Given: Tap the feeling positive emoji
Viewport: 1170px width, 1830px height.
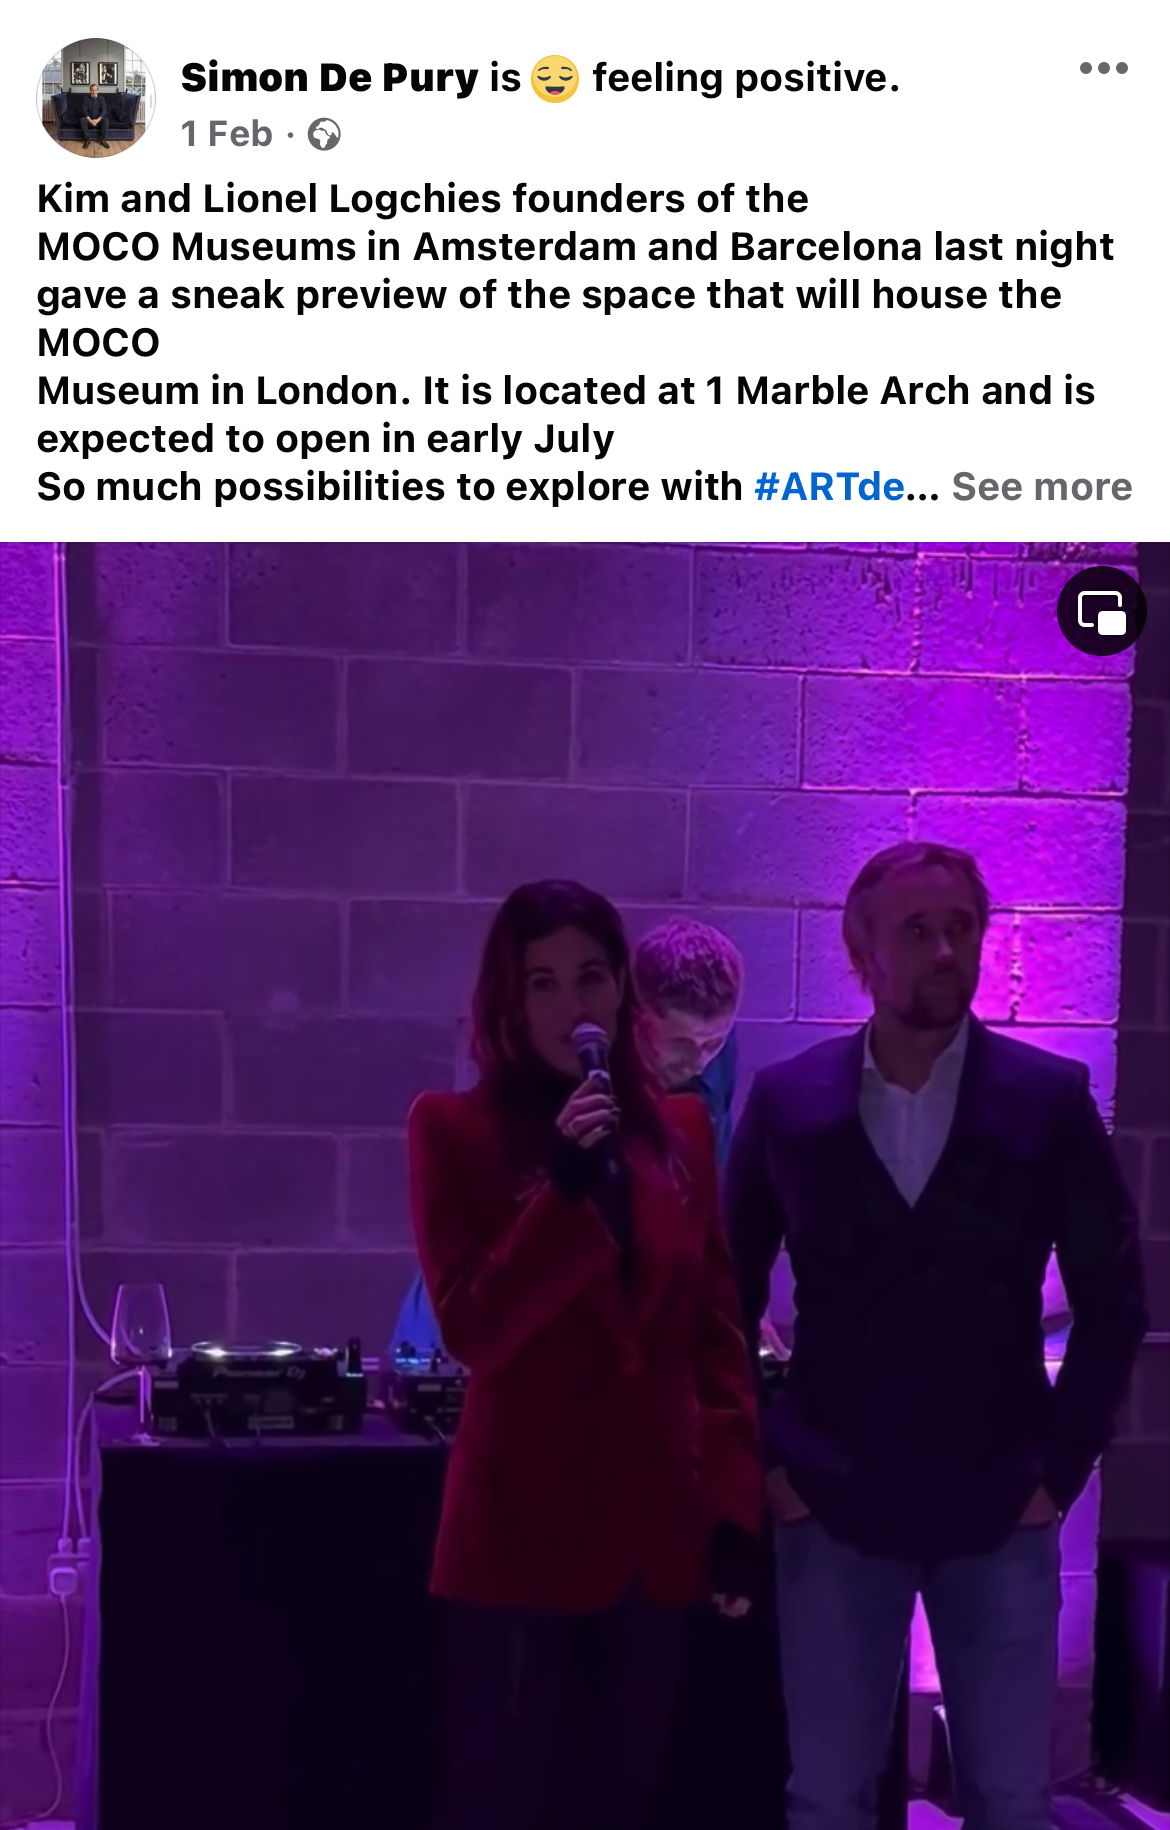Looking at the screenshot, I should [x=554, y=78].
